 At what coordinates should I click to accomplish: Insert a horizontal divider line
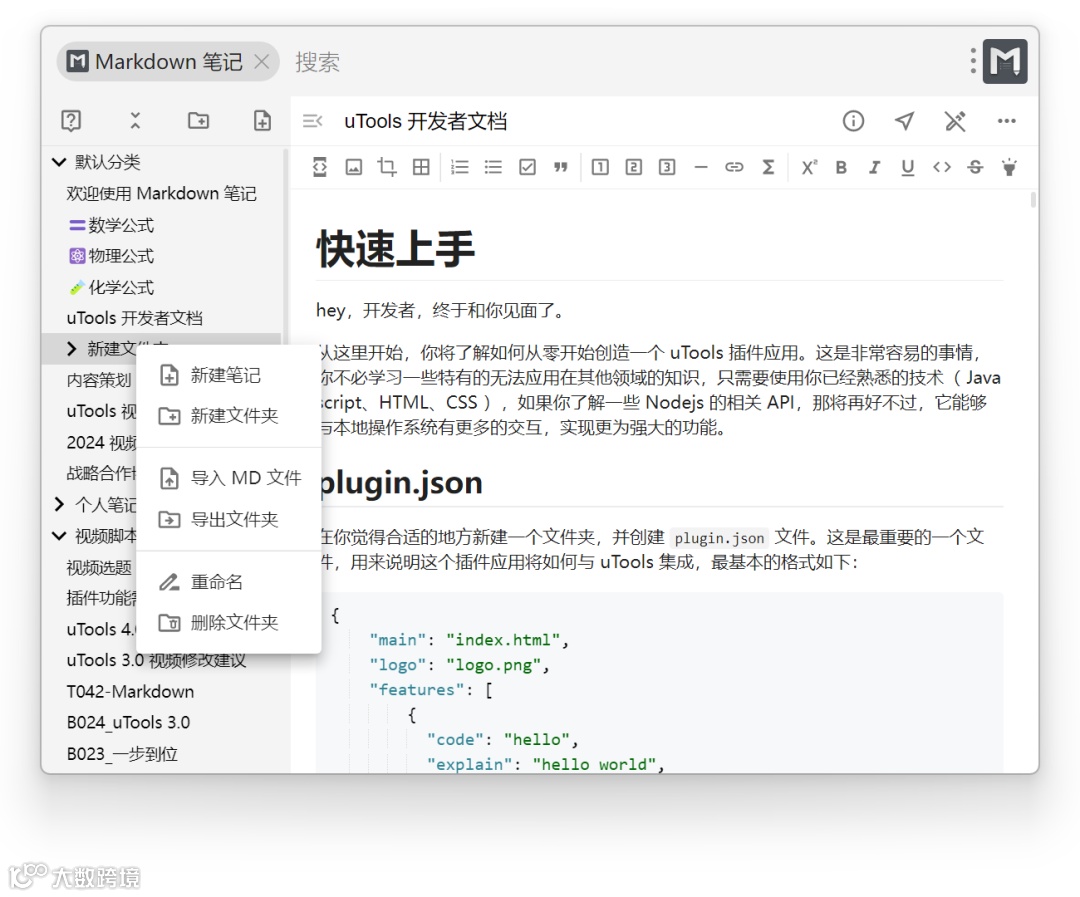click(x=701, y=167)
